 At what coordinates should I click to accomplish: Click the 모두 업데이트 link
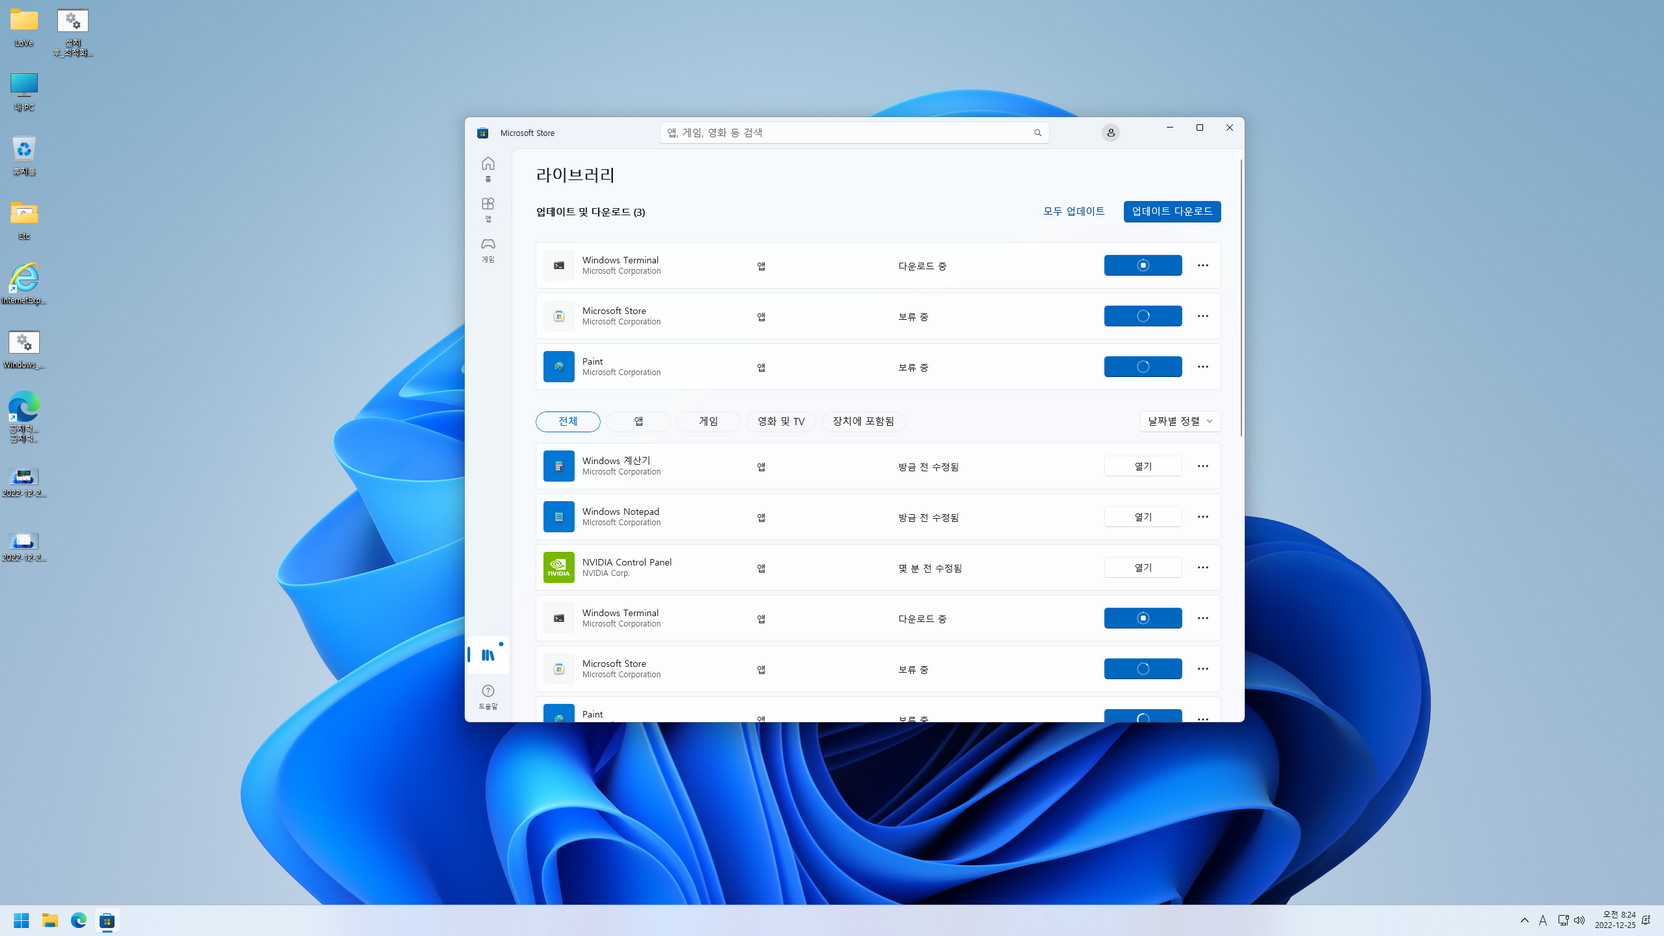coord(1074,211)
